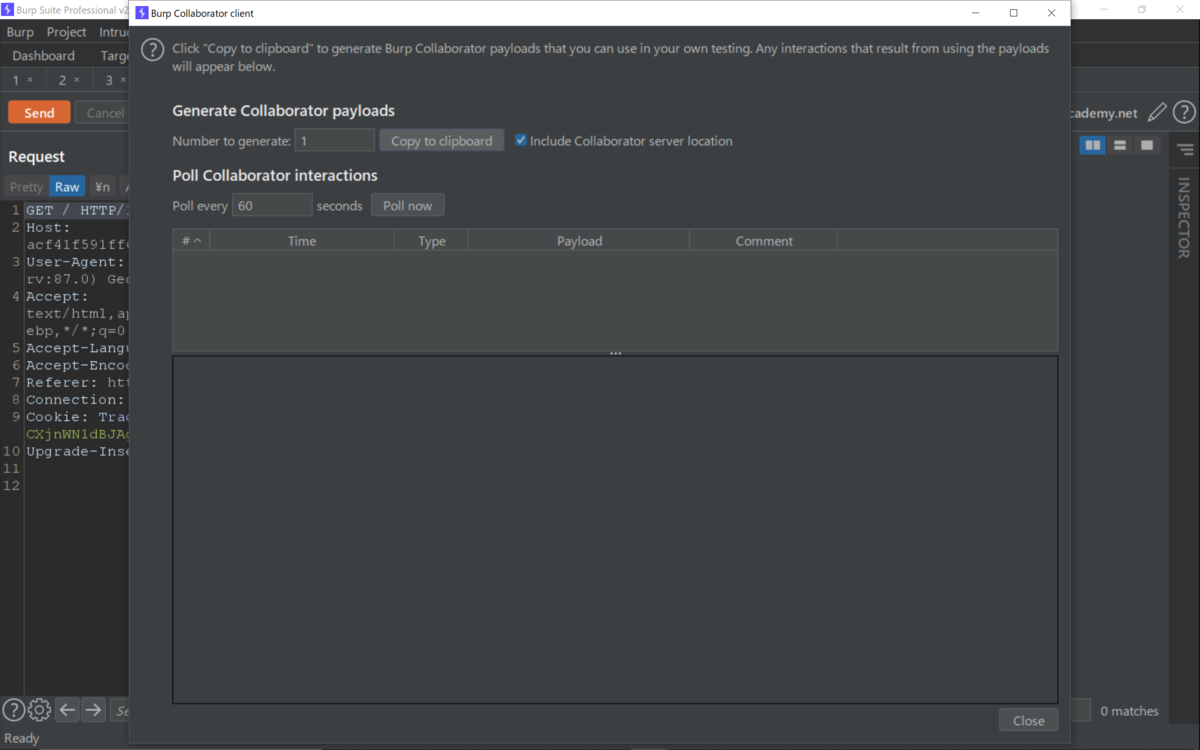1200x750 pixels.
Task: Sort interactions by Time column header
Action: coord(302,241)
